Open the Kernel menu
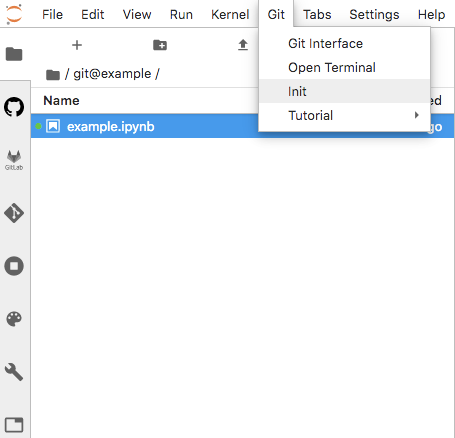455x438 pixels. pos(230,14)
